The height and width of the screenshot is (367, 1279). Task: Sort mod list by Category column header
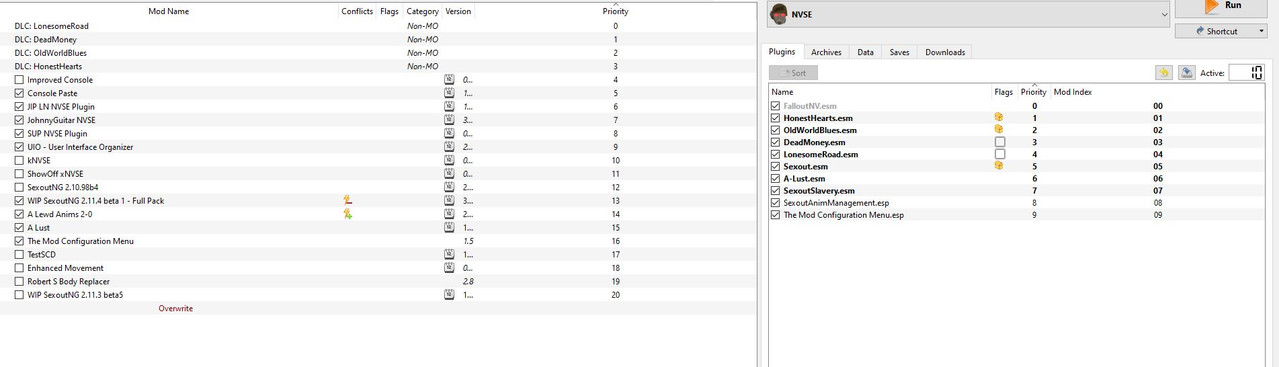[x=423, y=11]
